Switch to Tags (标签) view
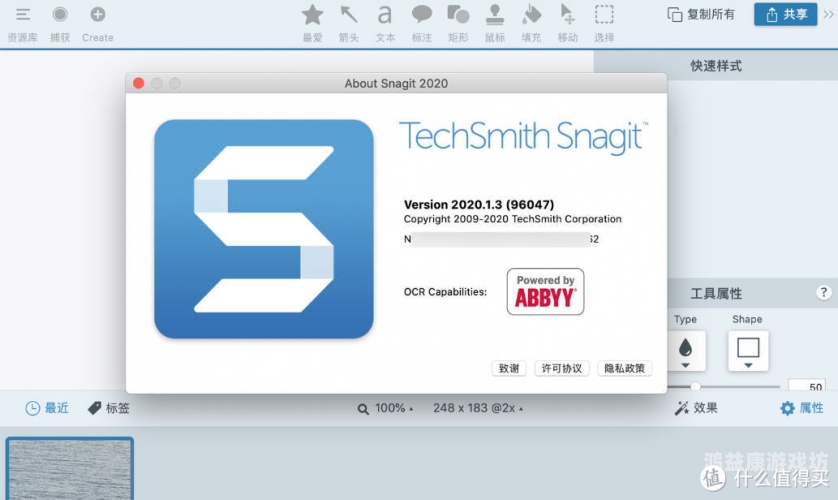This screenshot has height=500, width=838. pyautogui.click(x=108, y=408)
